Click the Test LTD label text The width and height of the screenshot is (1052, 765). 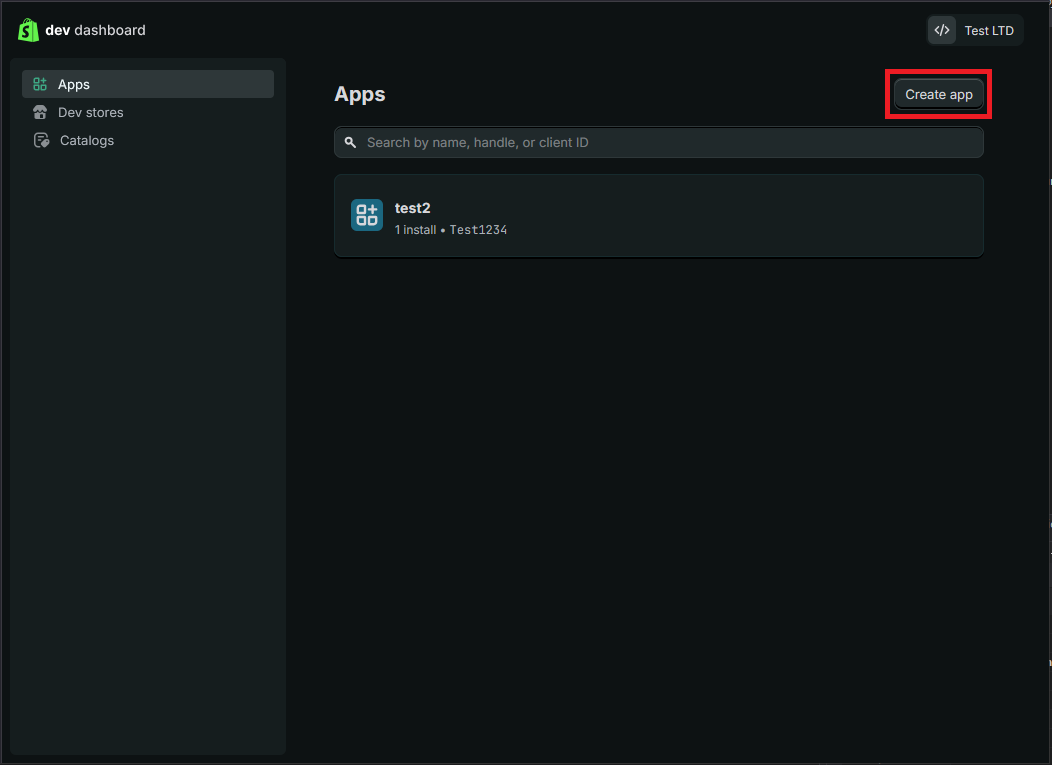pos(989,31)
